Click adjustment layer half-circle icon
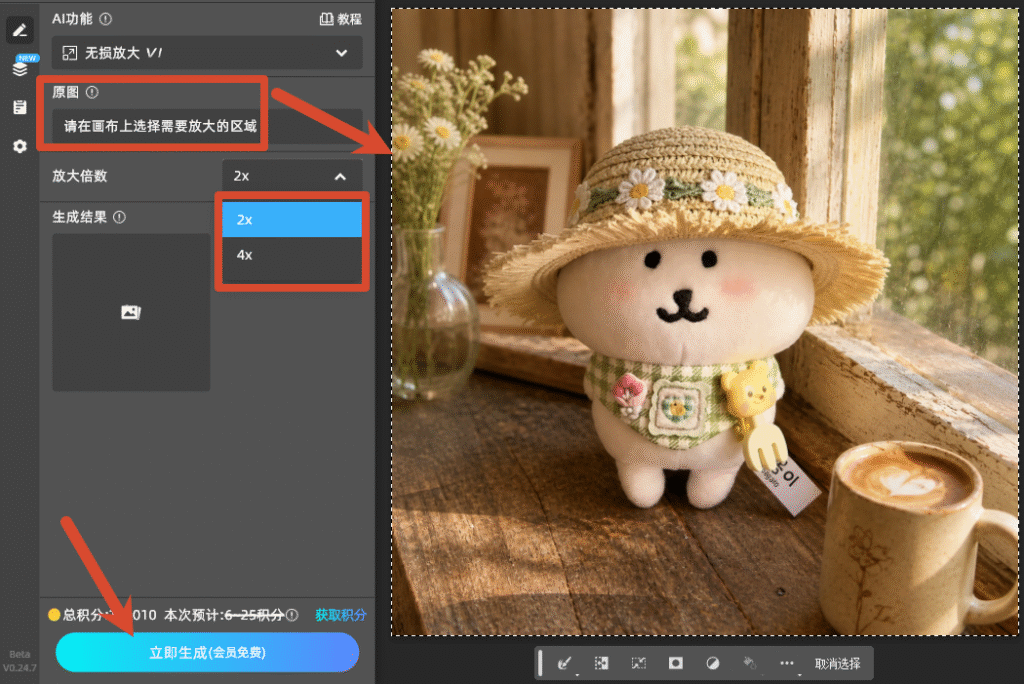 pyautogui.click(x=712, y=663)
